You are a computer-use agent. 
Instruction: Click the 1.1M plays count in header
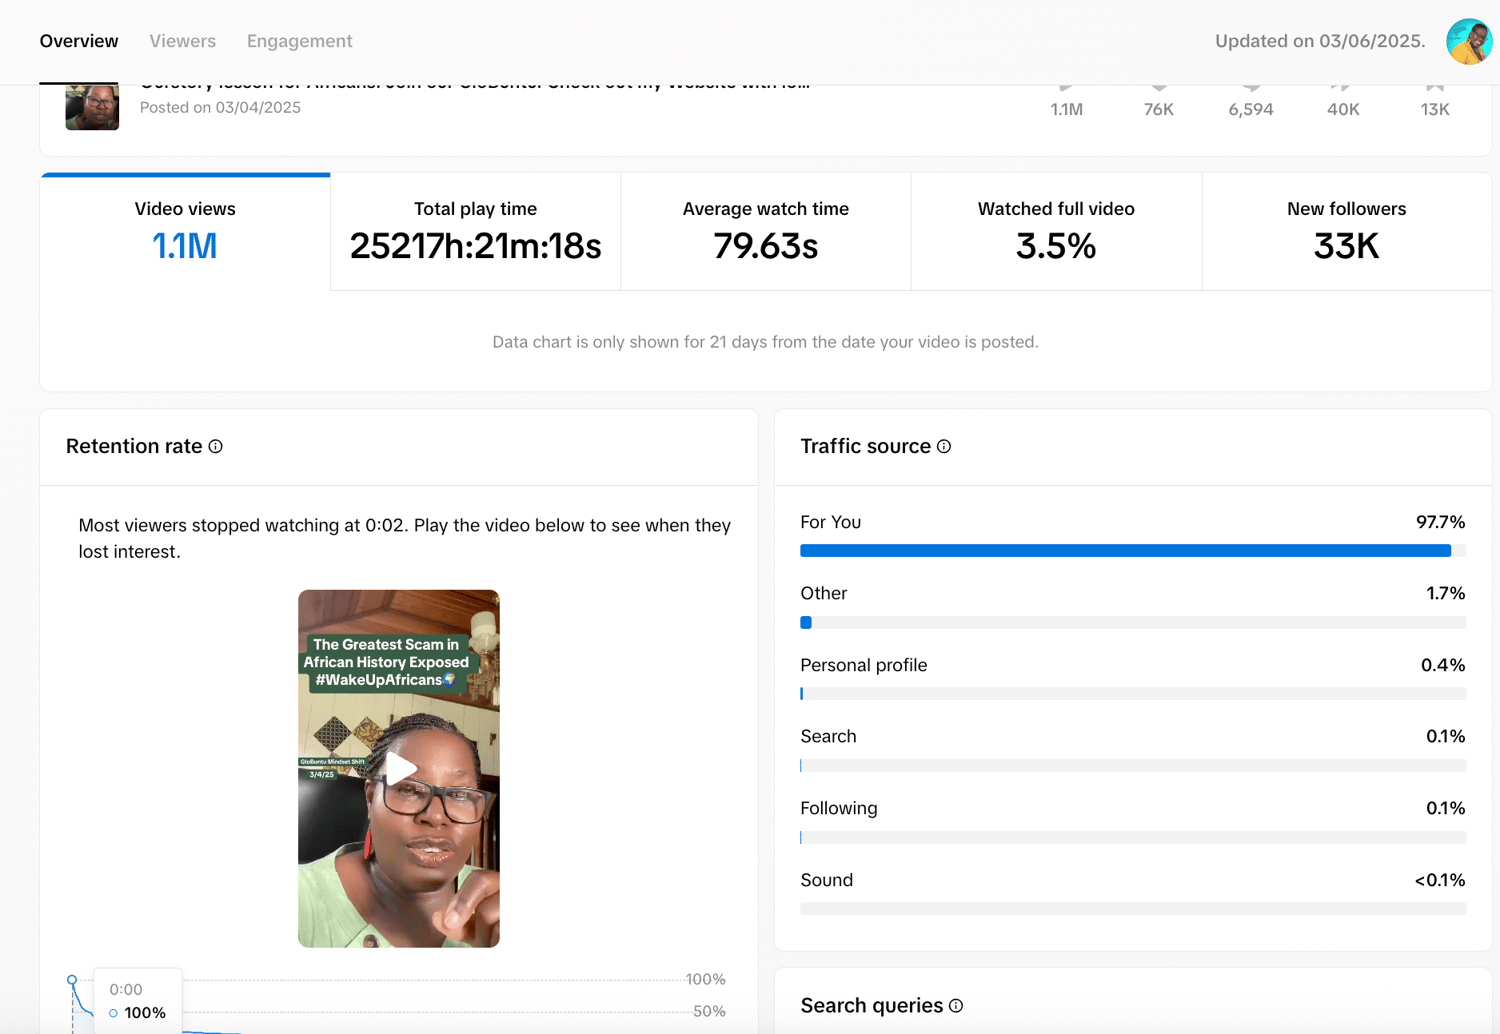1067,109
